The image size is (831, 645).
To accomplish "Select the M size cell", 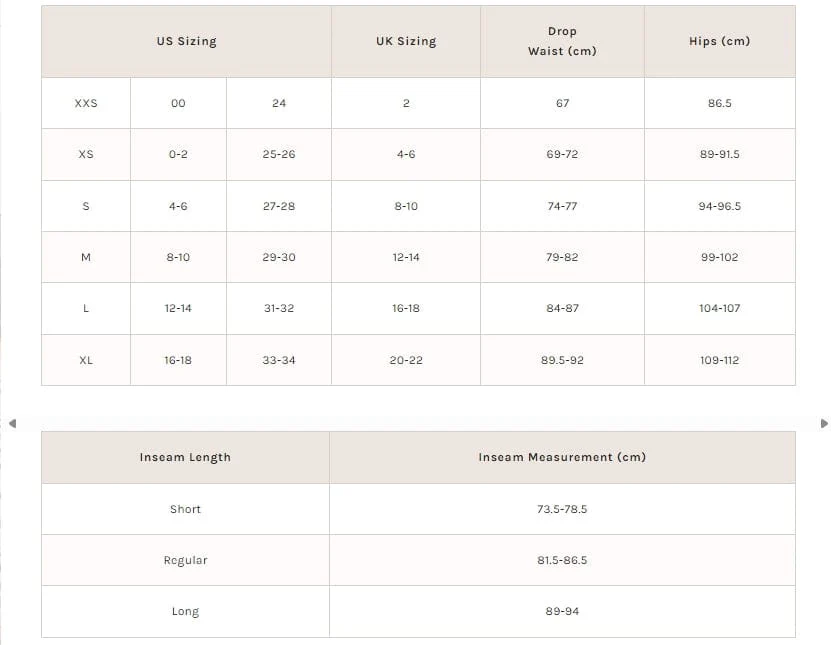I will tap(86, 257).
